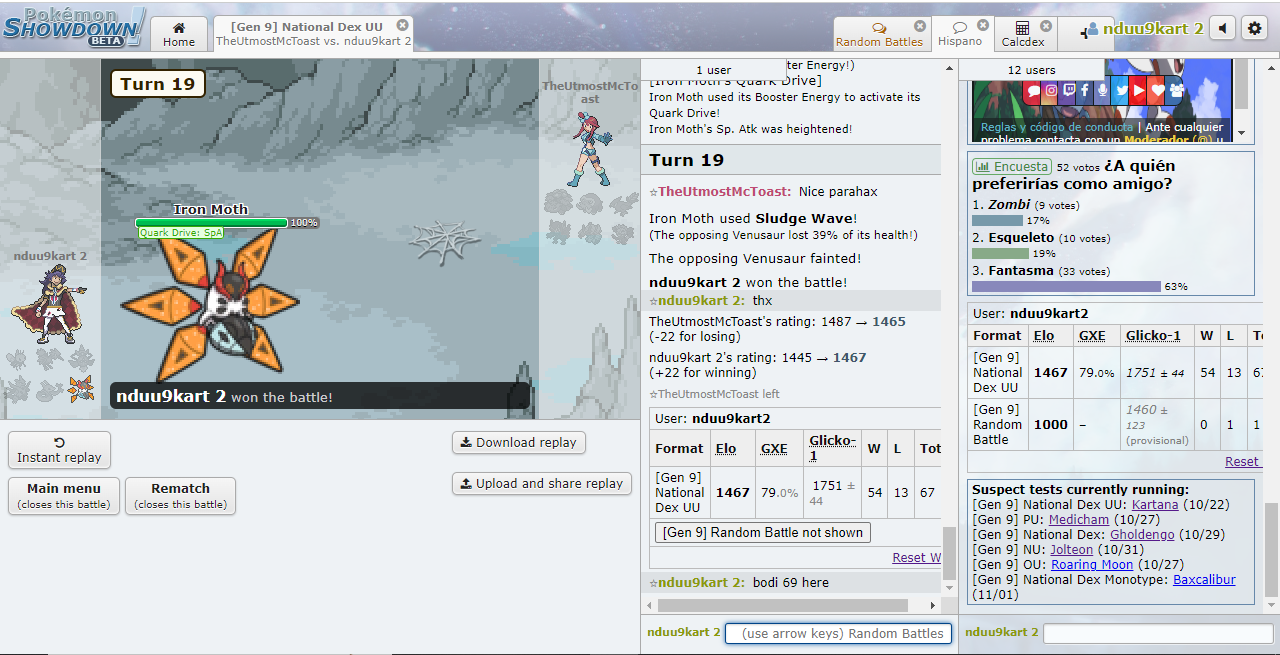The height and width of the screenshot is (655, 1280).
Task: Click the Hispano banner scroll-down arrow
Action: [1242, 133]
